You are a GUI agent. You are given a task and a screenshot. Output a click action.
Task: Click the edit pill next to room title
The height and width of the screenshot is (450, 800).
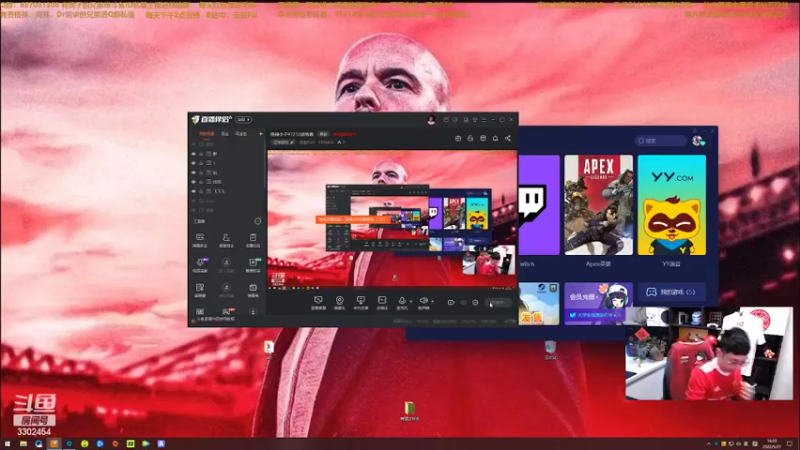click(323, 134)
